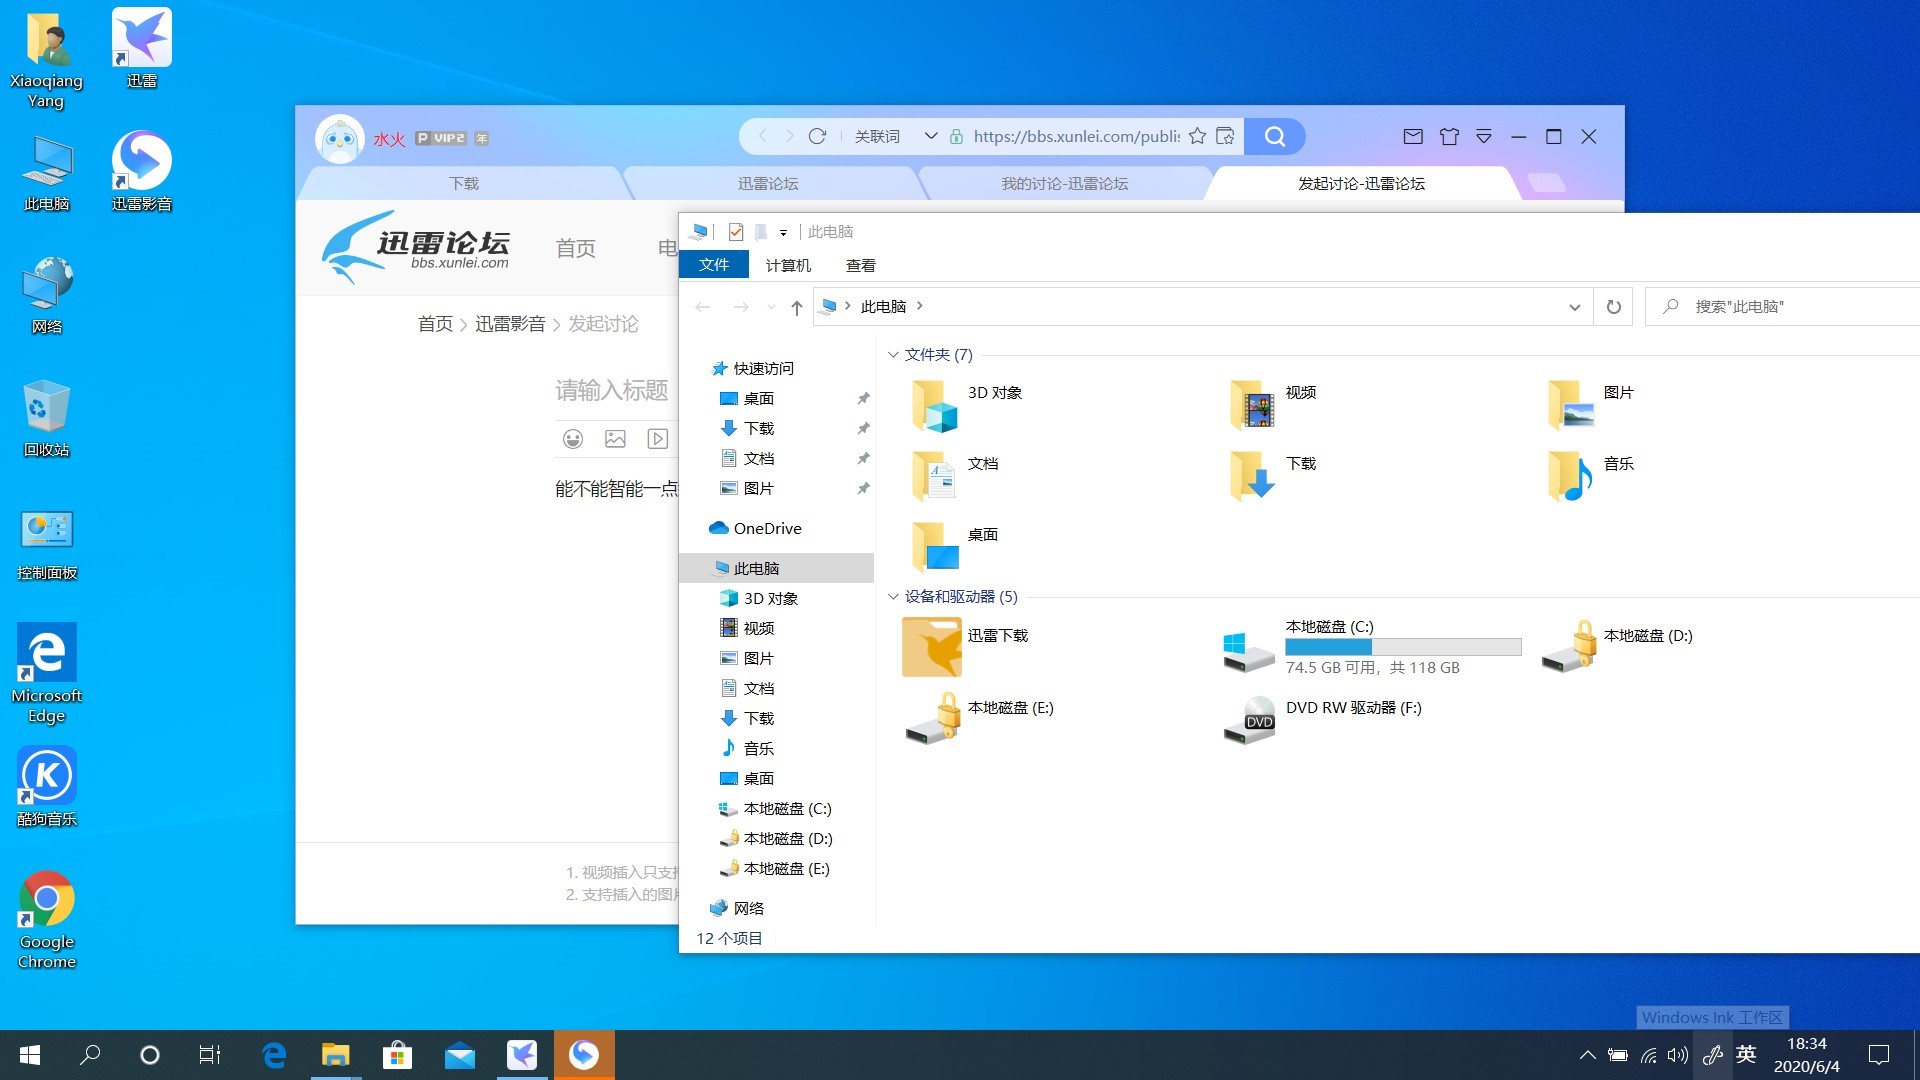Unpin 图片 from the quick access list

tap(862, 488)
